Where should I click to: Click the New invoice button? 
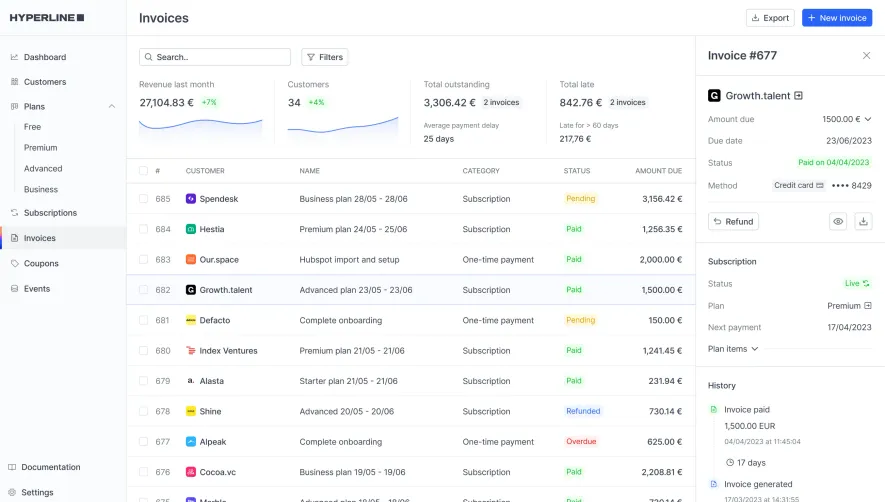[837, 18]
